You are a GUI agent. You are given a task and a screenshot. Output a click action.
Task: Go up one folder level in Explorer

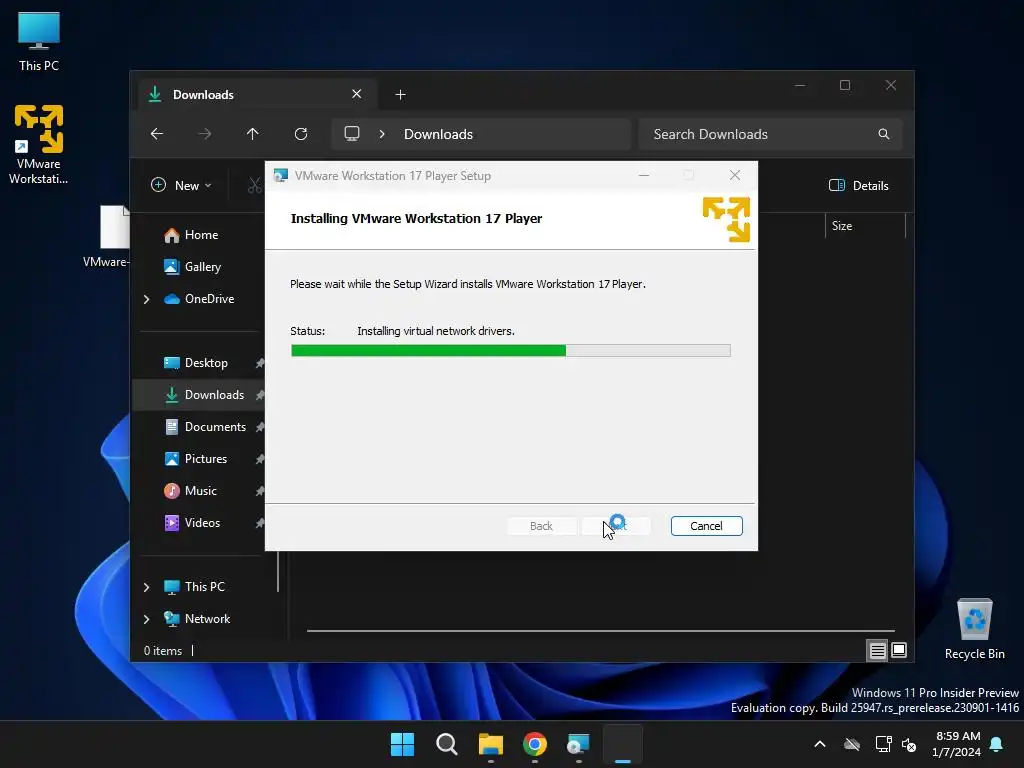252,134
